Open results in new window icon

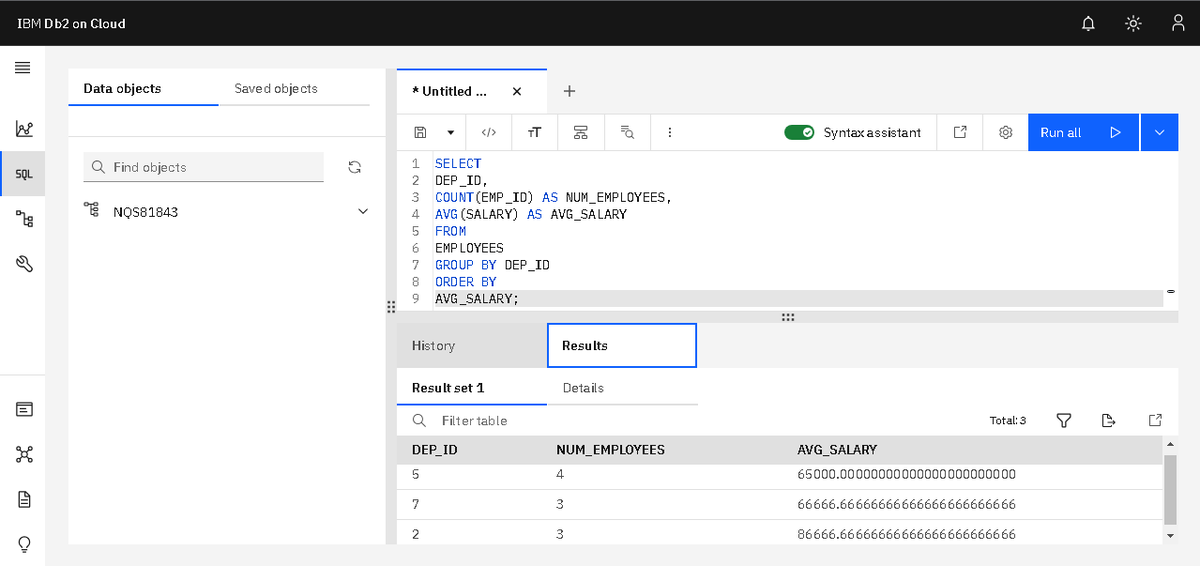1155,421
